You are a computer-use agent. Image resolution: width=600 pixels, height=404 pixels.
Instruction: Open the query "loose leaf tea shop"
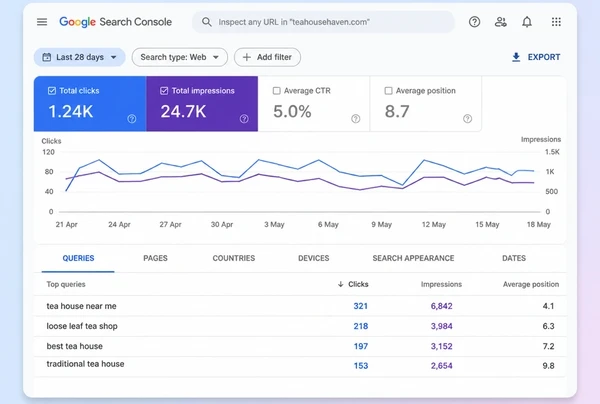point(82,326)
